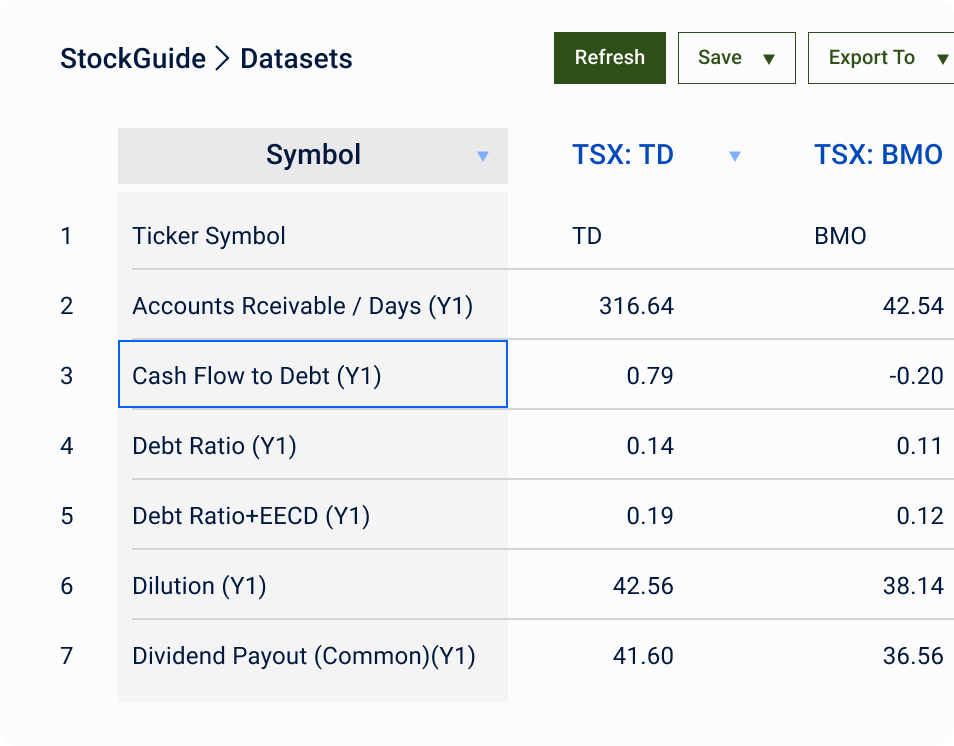Viewport: 954px width, 746px height.
Task: Click BMO's Debt Ratio value 0.11
Action: point(920,446)
